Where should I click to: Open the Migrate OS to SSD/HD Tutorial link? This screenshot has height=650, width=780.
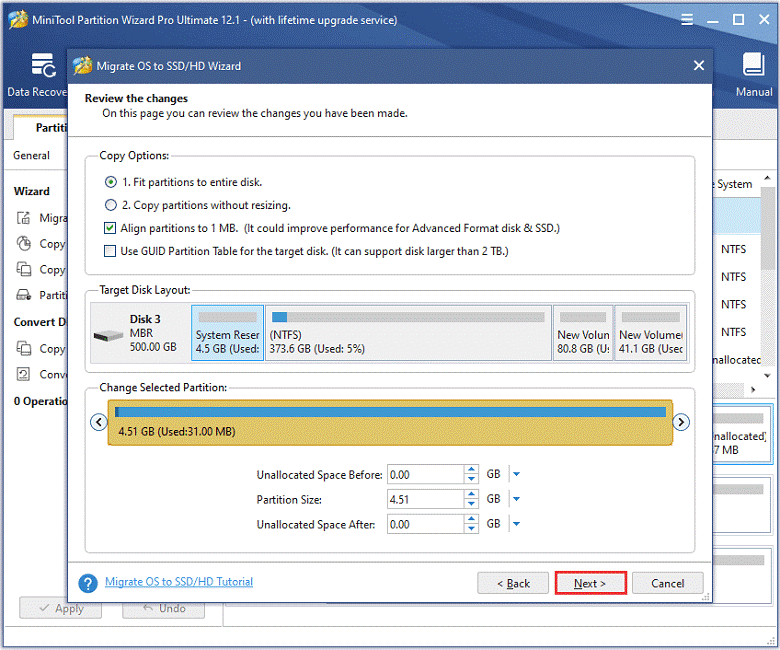click(179, 581)
